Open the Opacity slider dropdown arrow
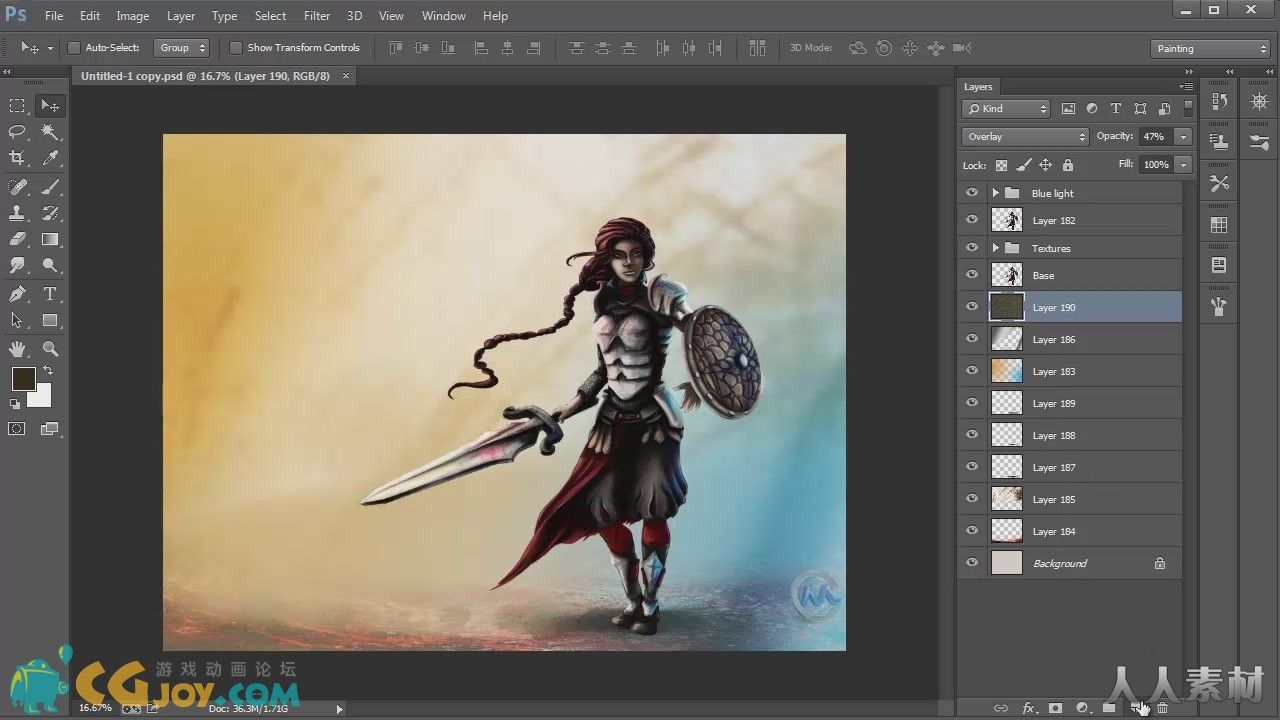Screen dimensions: 1280x720 click(1184, 137)
